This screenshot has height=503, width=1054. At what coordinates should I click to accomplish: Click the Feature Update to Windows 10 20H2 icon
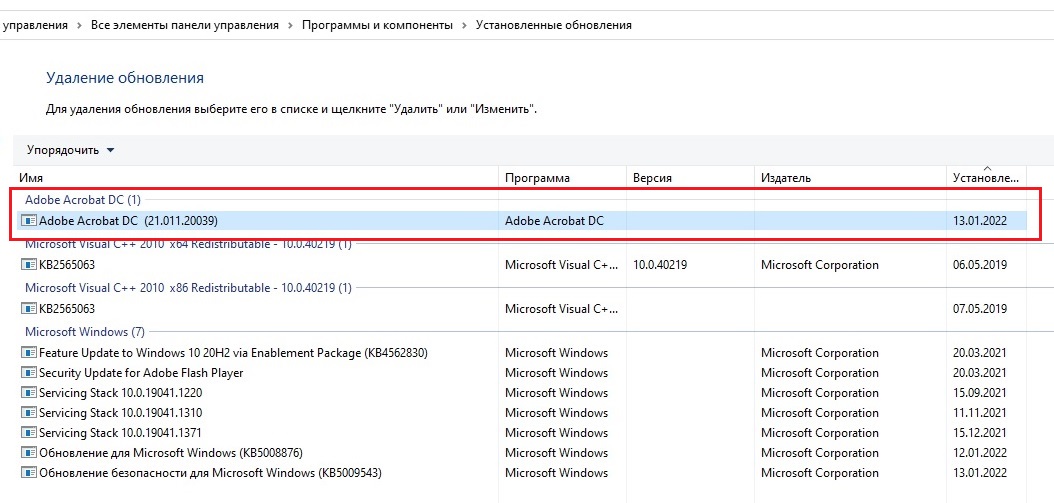pyautogui.click(x=28, y=353)
